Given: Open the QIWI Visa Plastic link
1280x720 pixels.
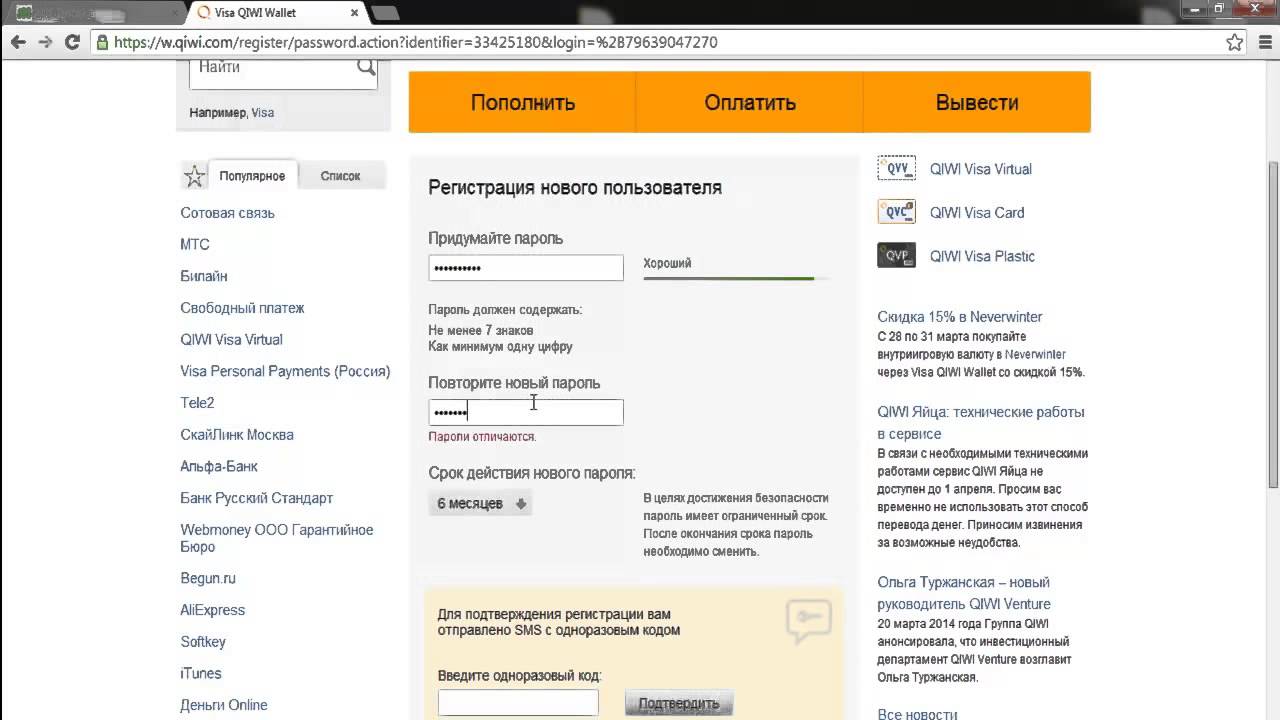Looking at the screenshot, I should 982,256.
